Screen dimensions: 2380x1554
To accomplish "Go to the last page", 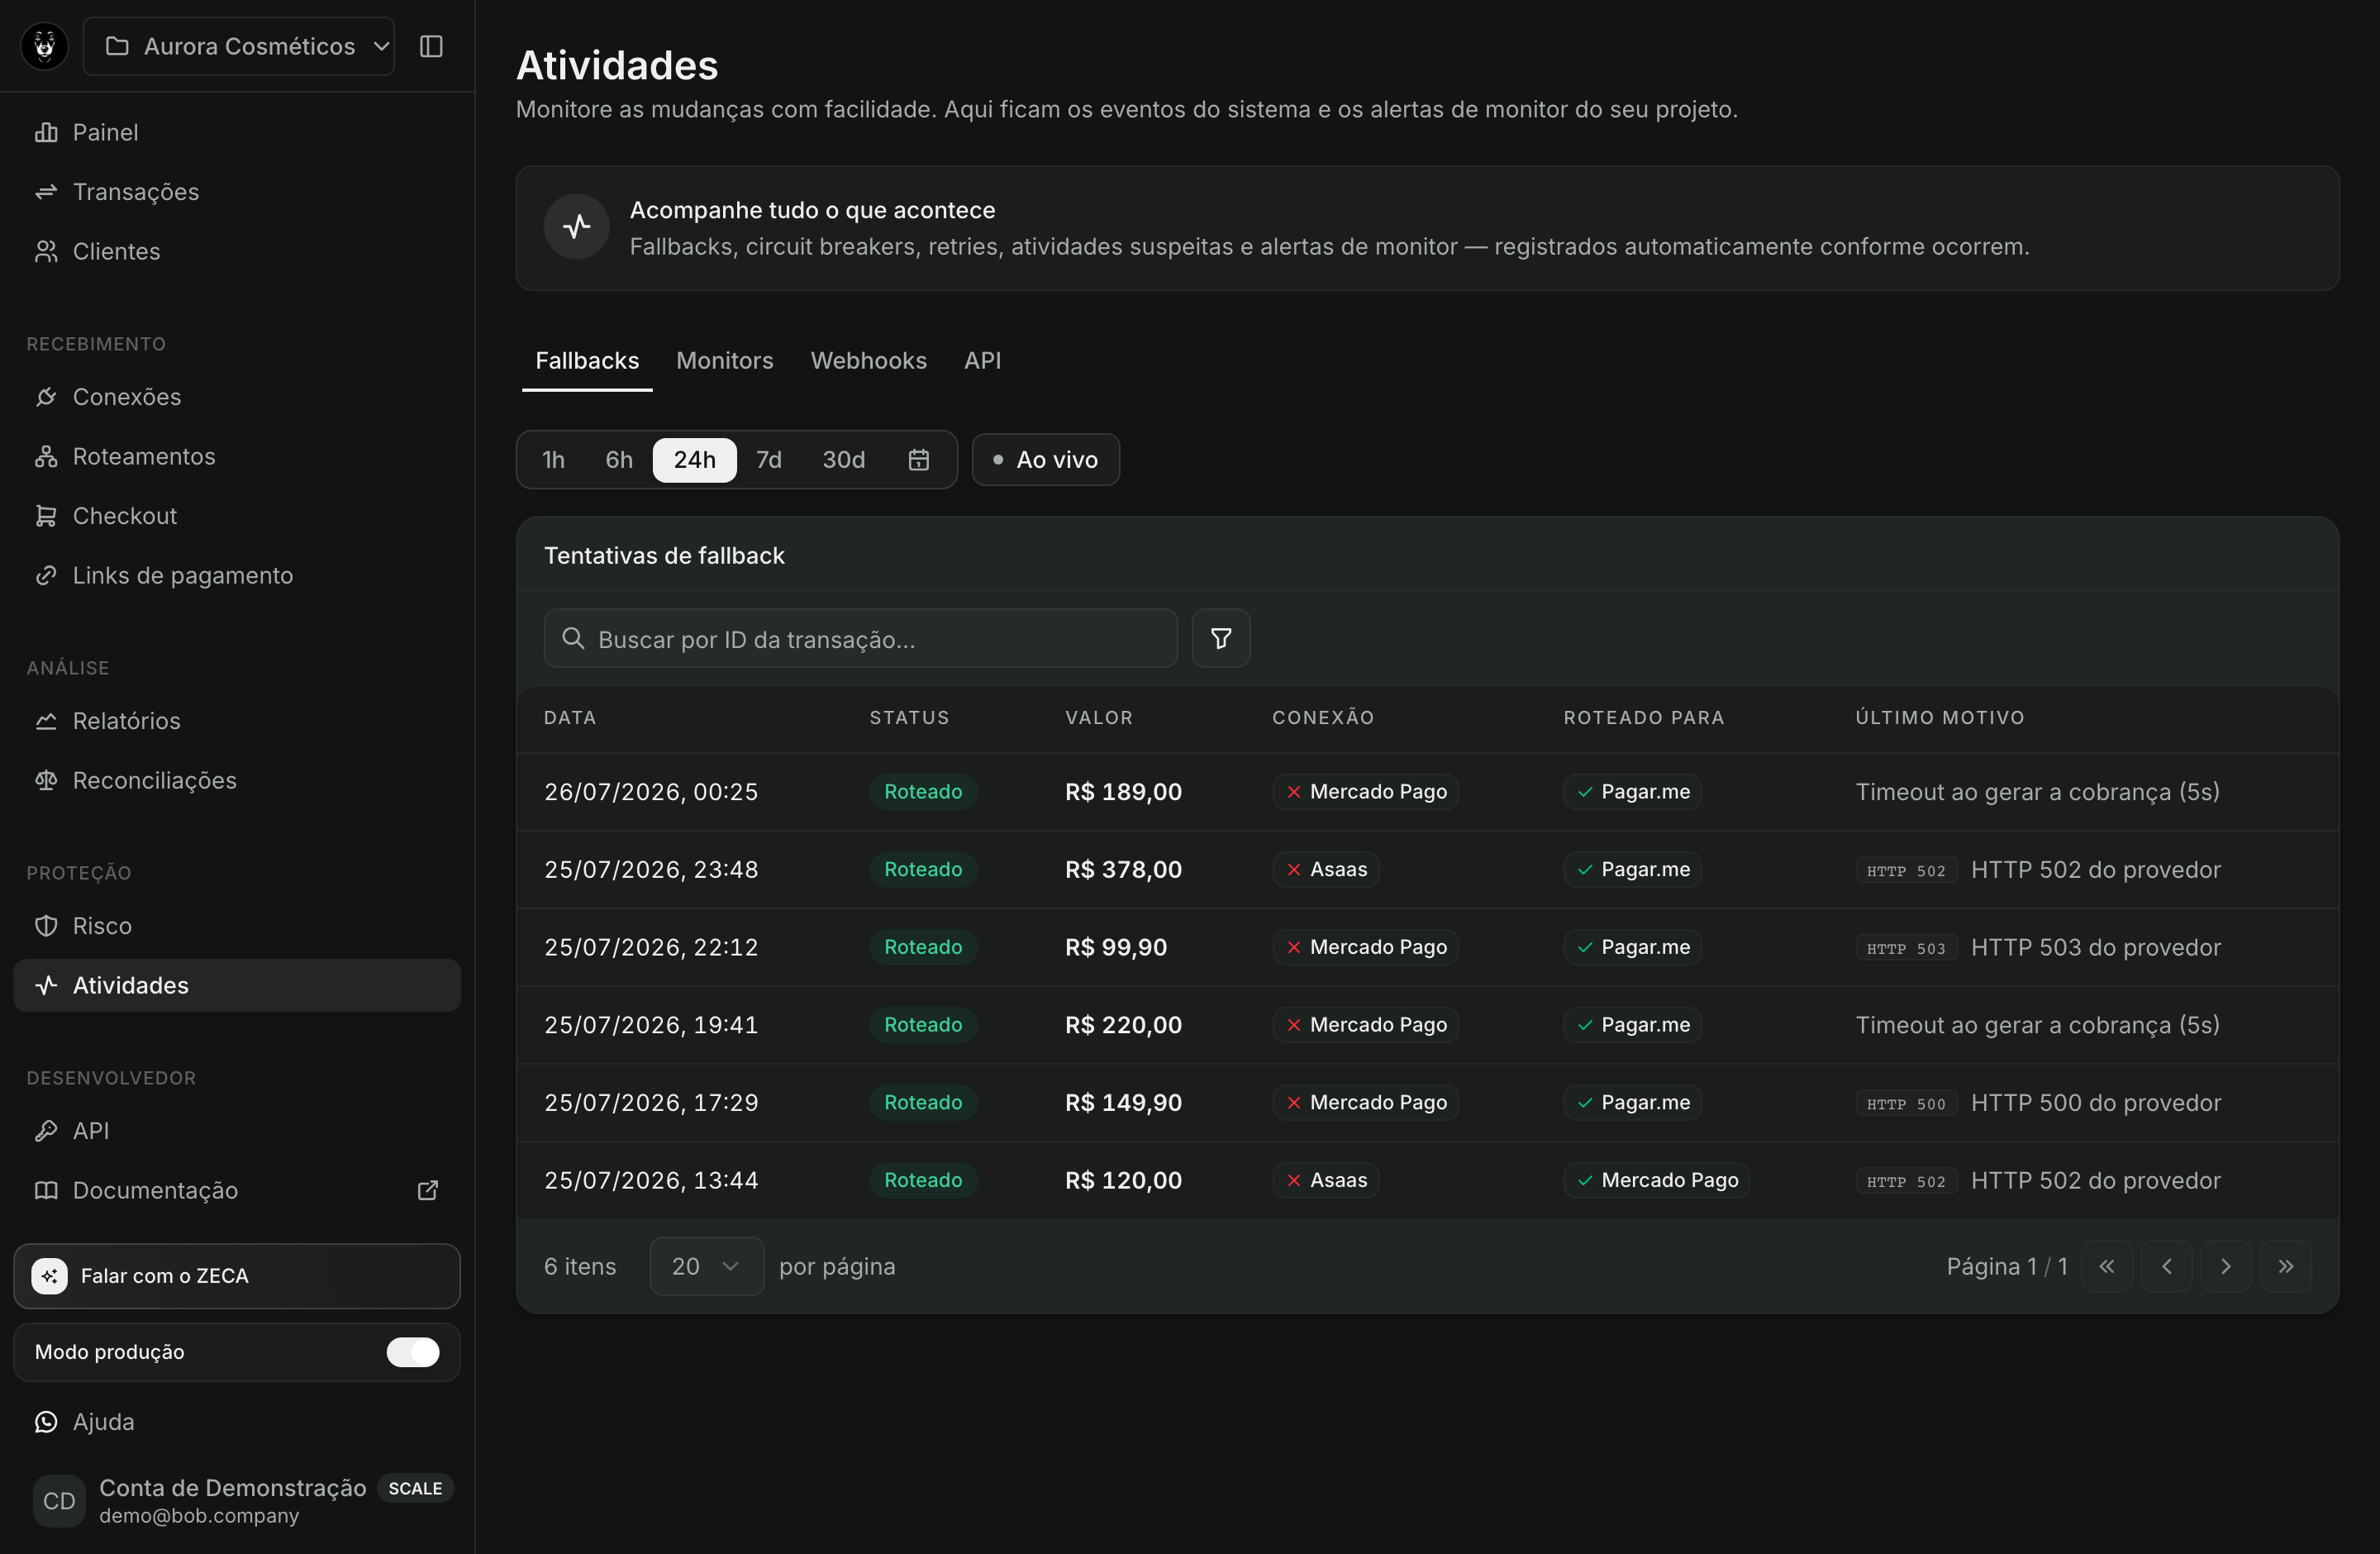I will (x=2286, y=1267).
